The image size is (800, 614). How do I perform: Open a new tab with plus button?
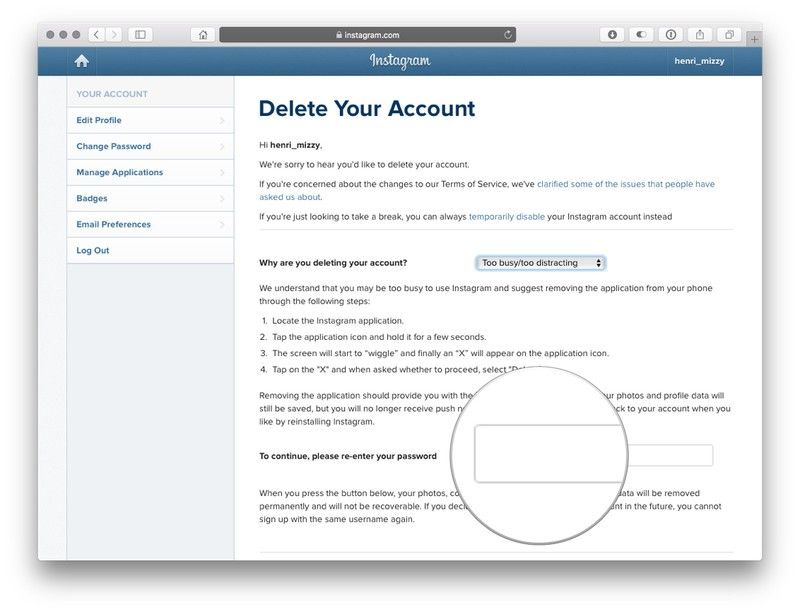pyautogui.click(x=754, y=38)
